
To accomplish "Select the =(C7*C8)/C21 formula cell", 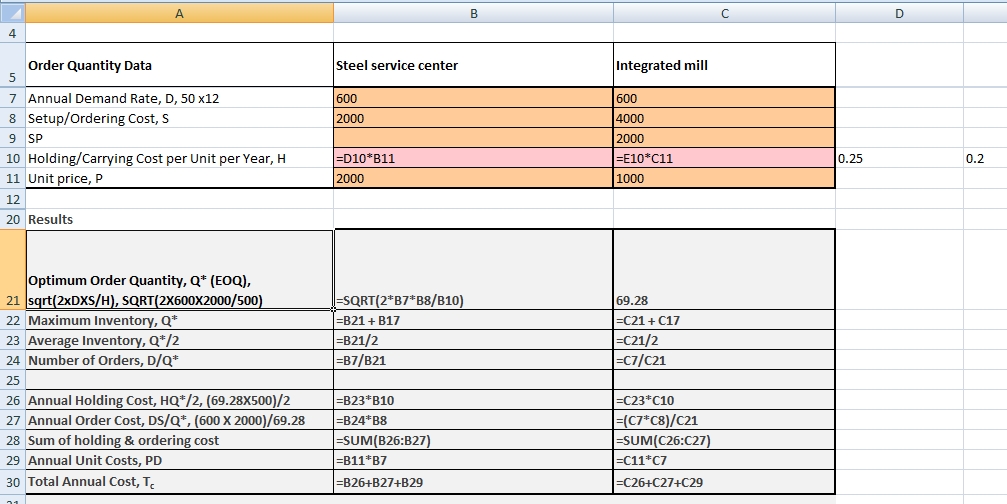I will [723, 421].
